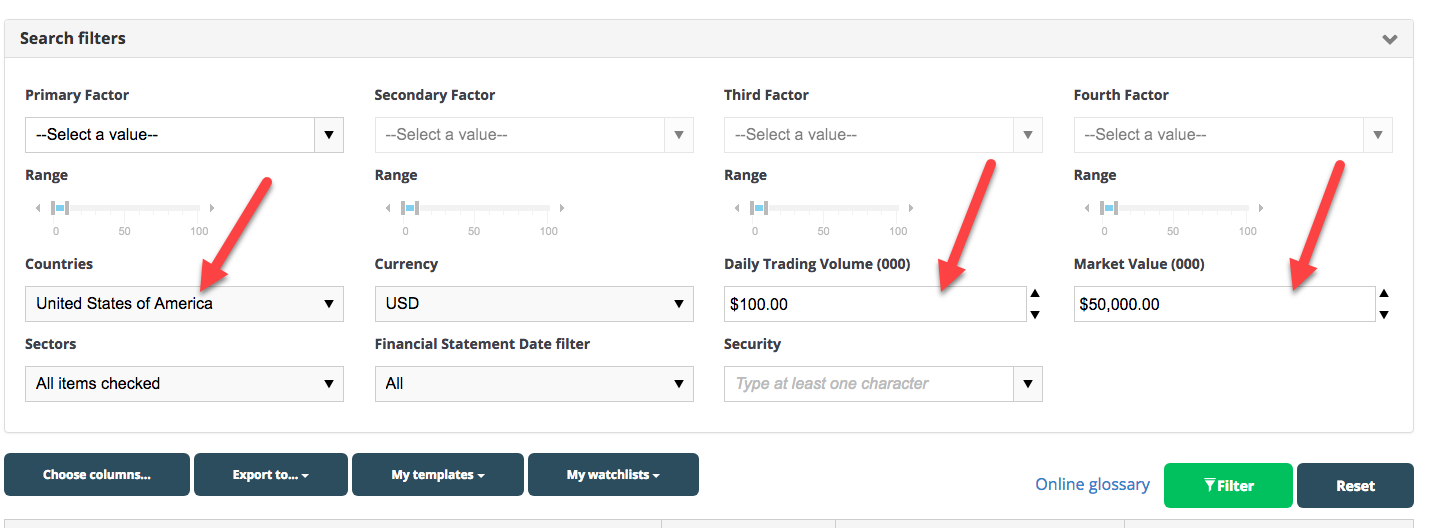Open the Security field dropdown arrow
1429x528 pixels.
click(1028, 384)
